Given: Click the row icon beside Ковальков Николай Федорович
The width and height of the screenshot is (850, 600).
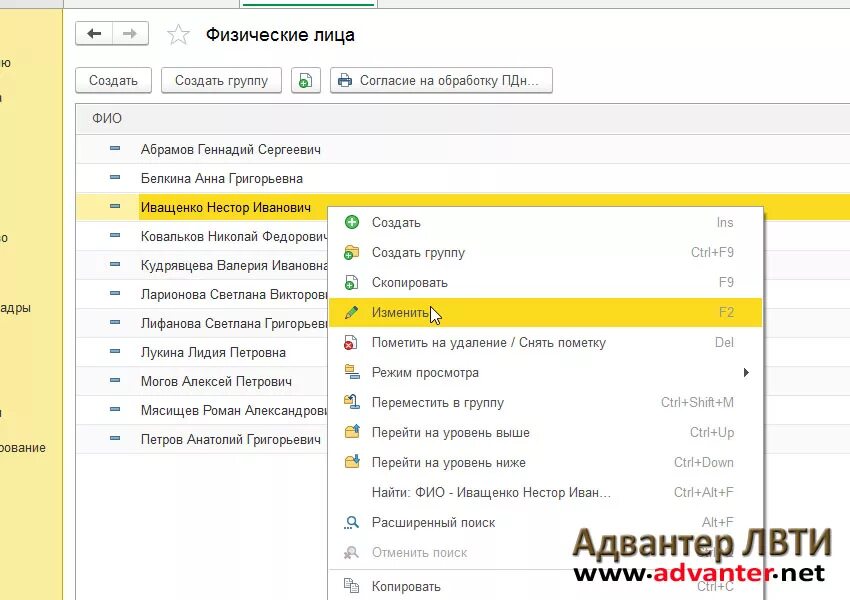Looking at the screenshot, I should pos(114,235).
